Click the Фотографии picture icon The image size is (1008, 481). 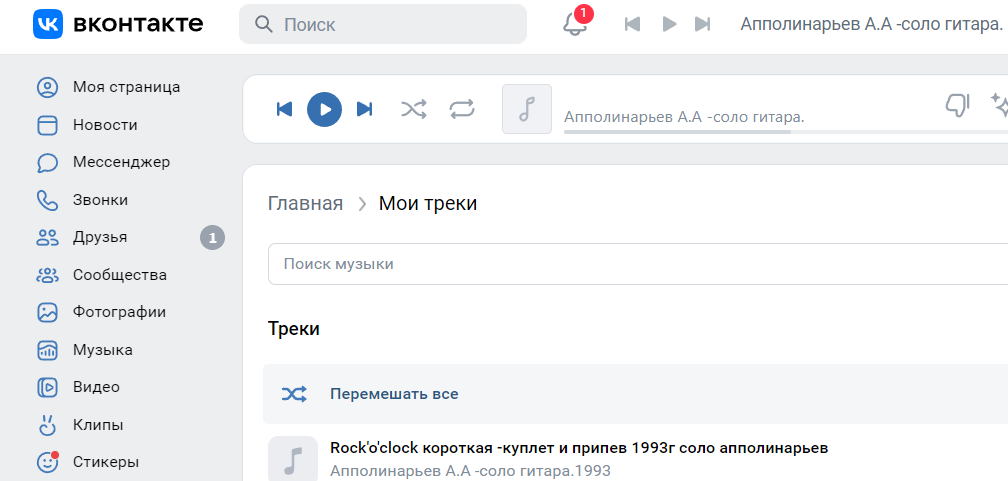tap(48, 313)
